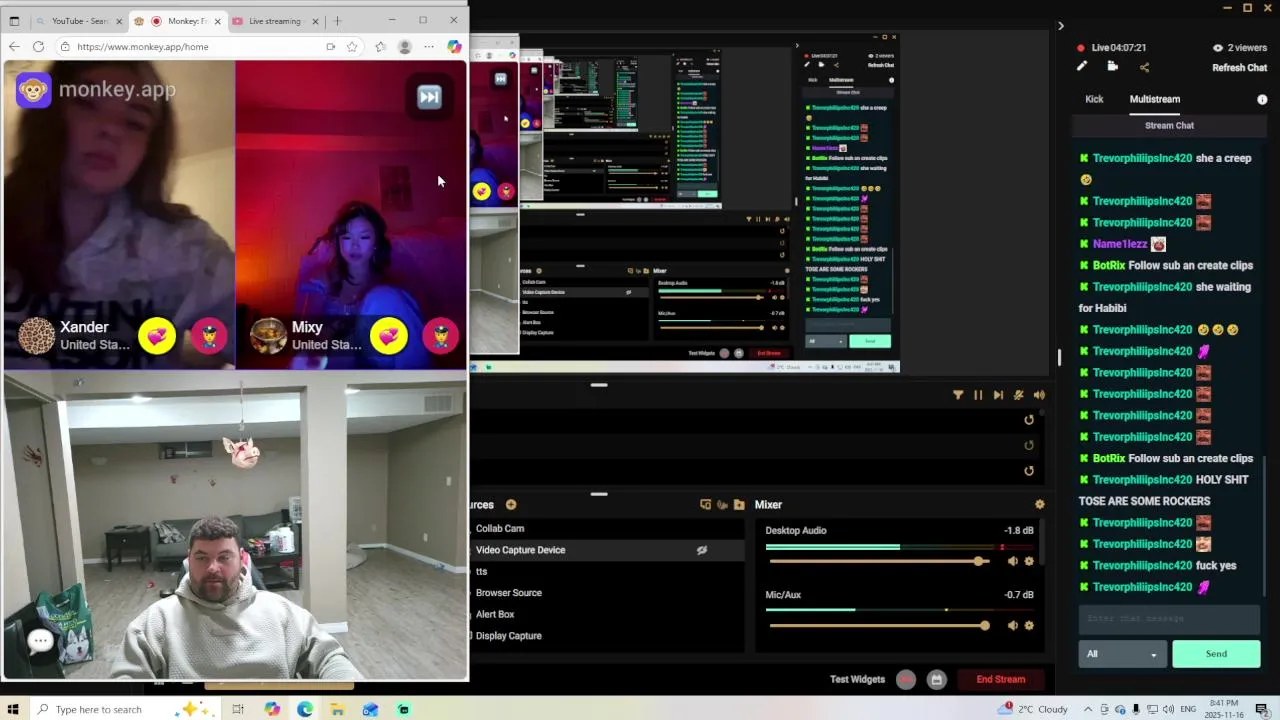Open new browser tab

(x=337, y=21)
